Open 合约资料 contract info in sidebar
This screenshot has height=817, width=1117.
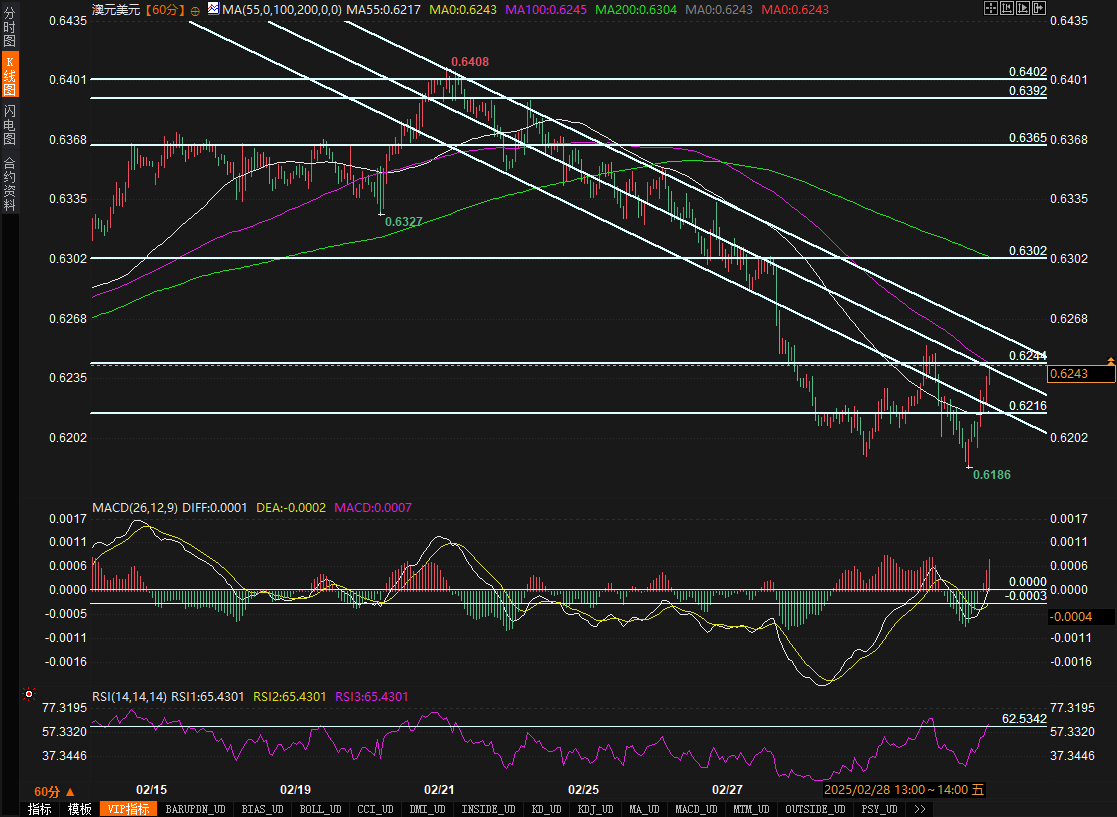point(10,184)
